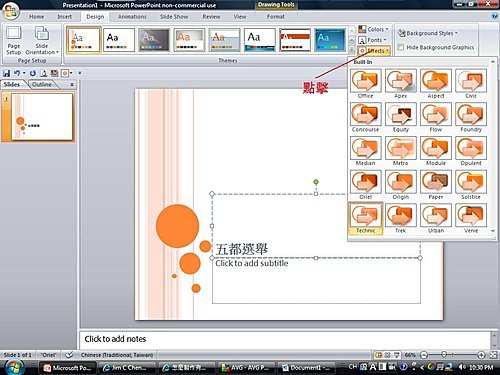Viewport: 500px width, 375px height.
Task: Open the Insert ribbon tab
Action: coord(64,16)
